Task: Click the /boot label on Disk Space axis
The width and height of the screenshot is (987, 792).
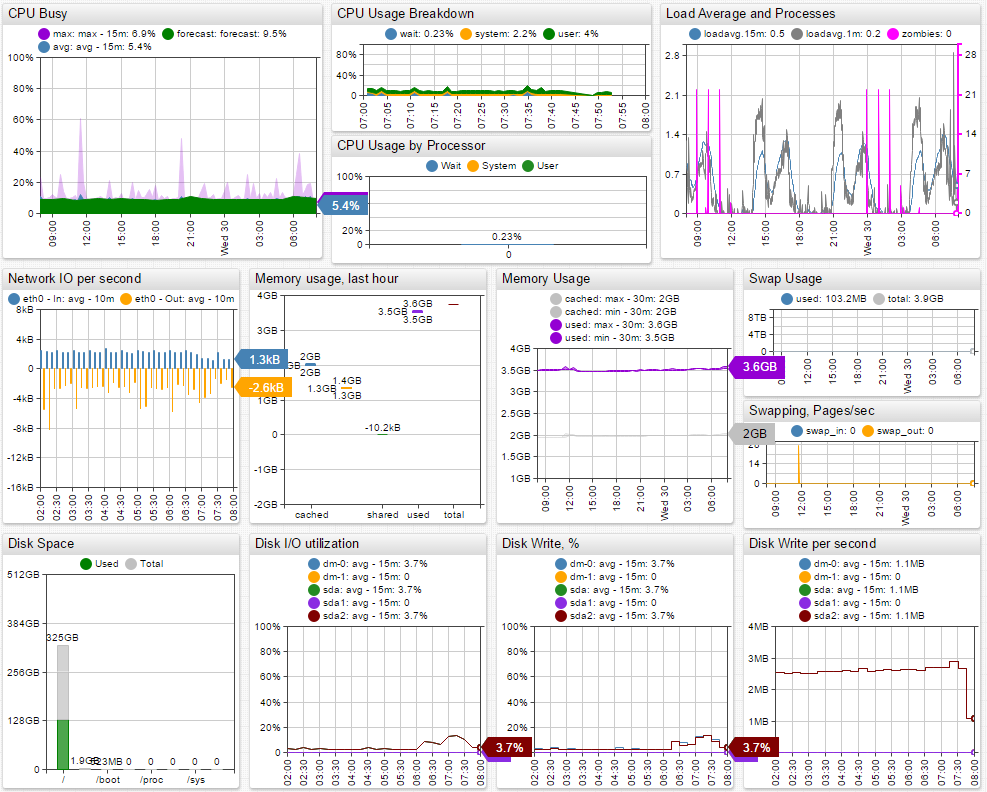Action: pyautogui.click(x=108, y=779)
